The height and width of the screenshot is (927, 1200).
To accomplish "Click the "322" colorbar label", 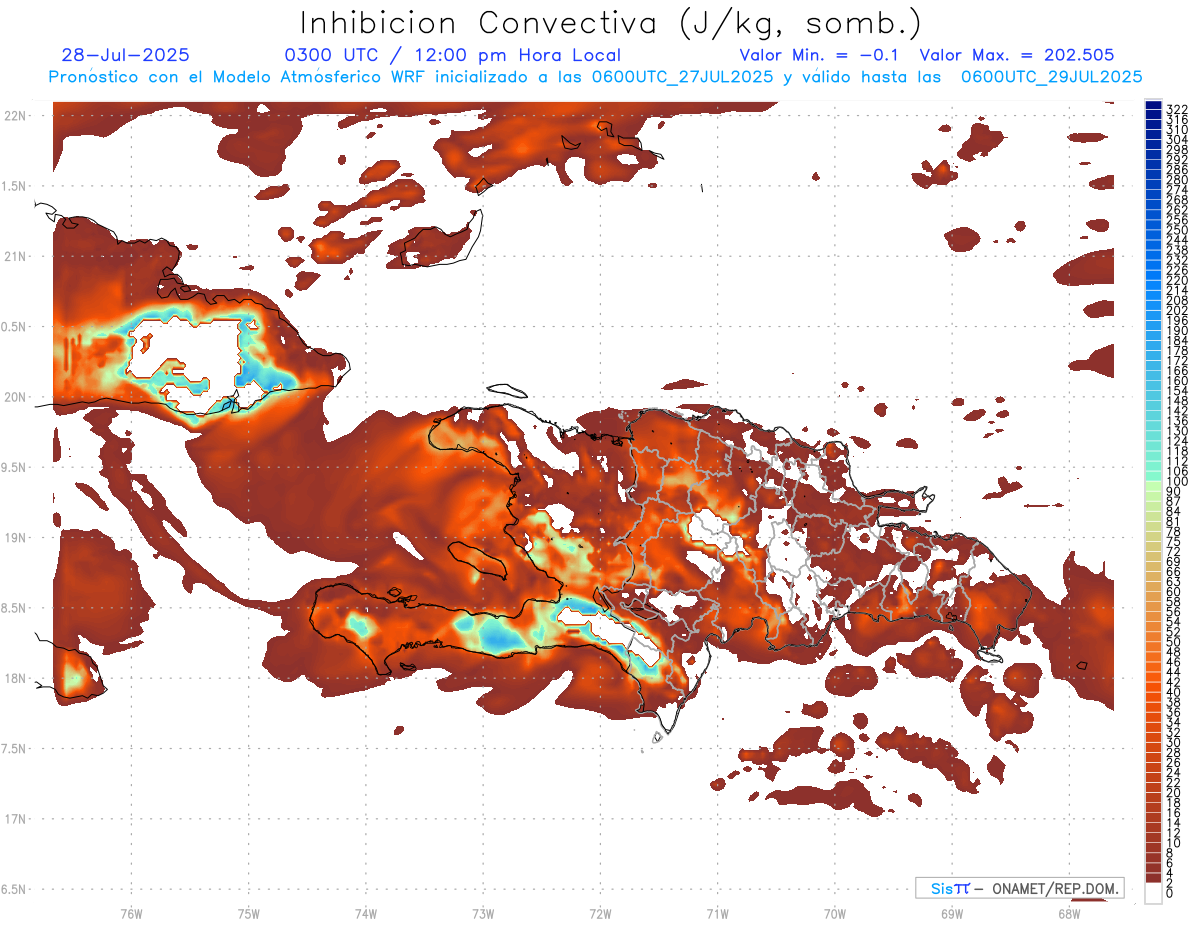I will tap(1177, 109).
